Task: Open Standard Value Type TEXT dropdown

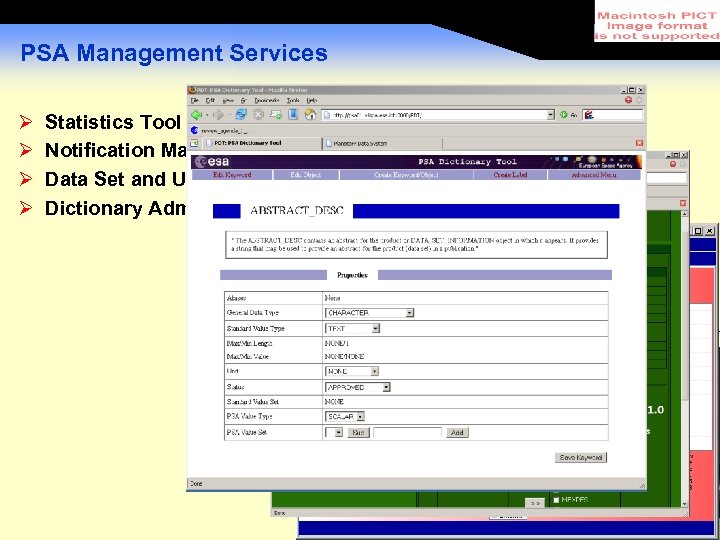Action: pos(353,329)
